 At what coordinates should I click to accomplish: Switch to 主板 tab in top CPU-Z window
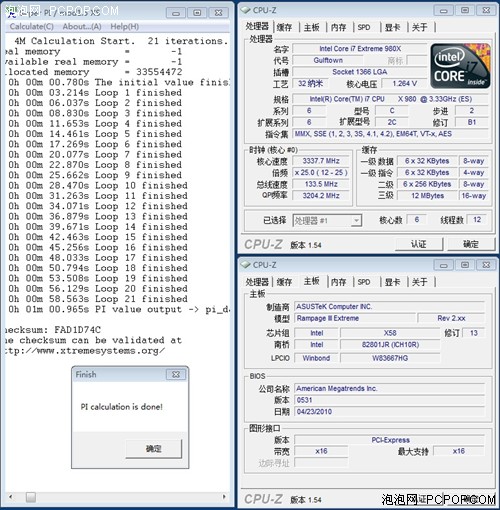click(311, 27)
